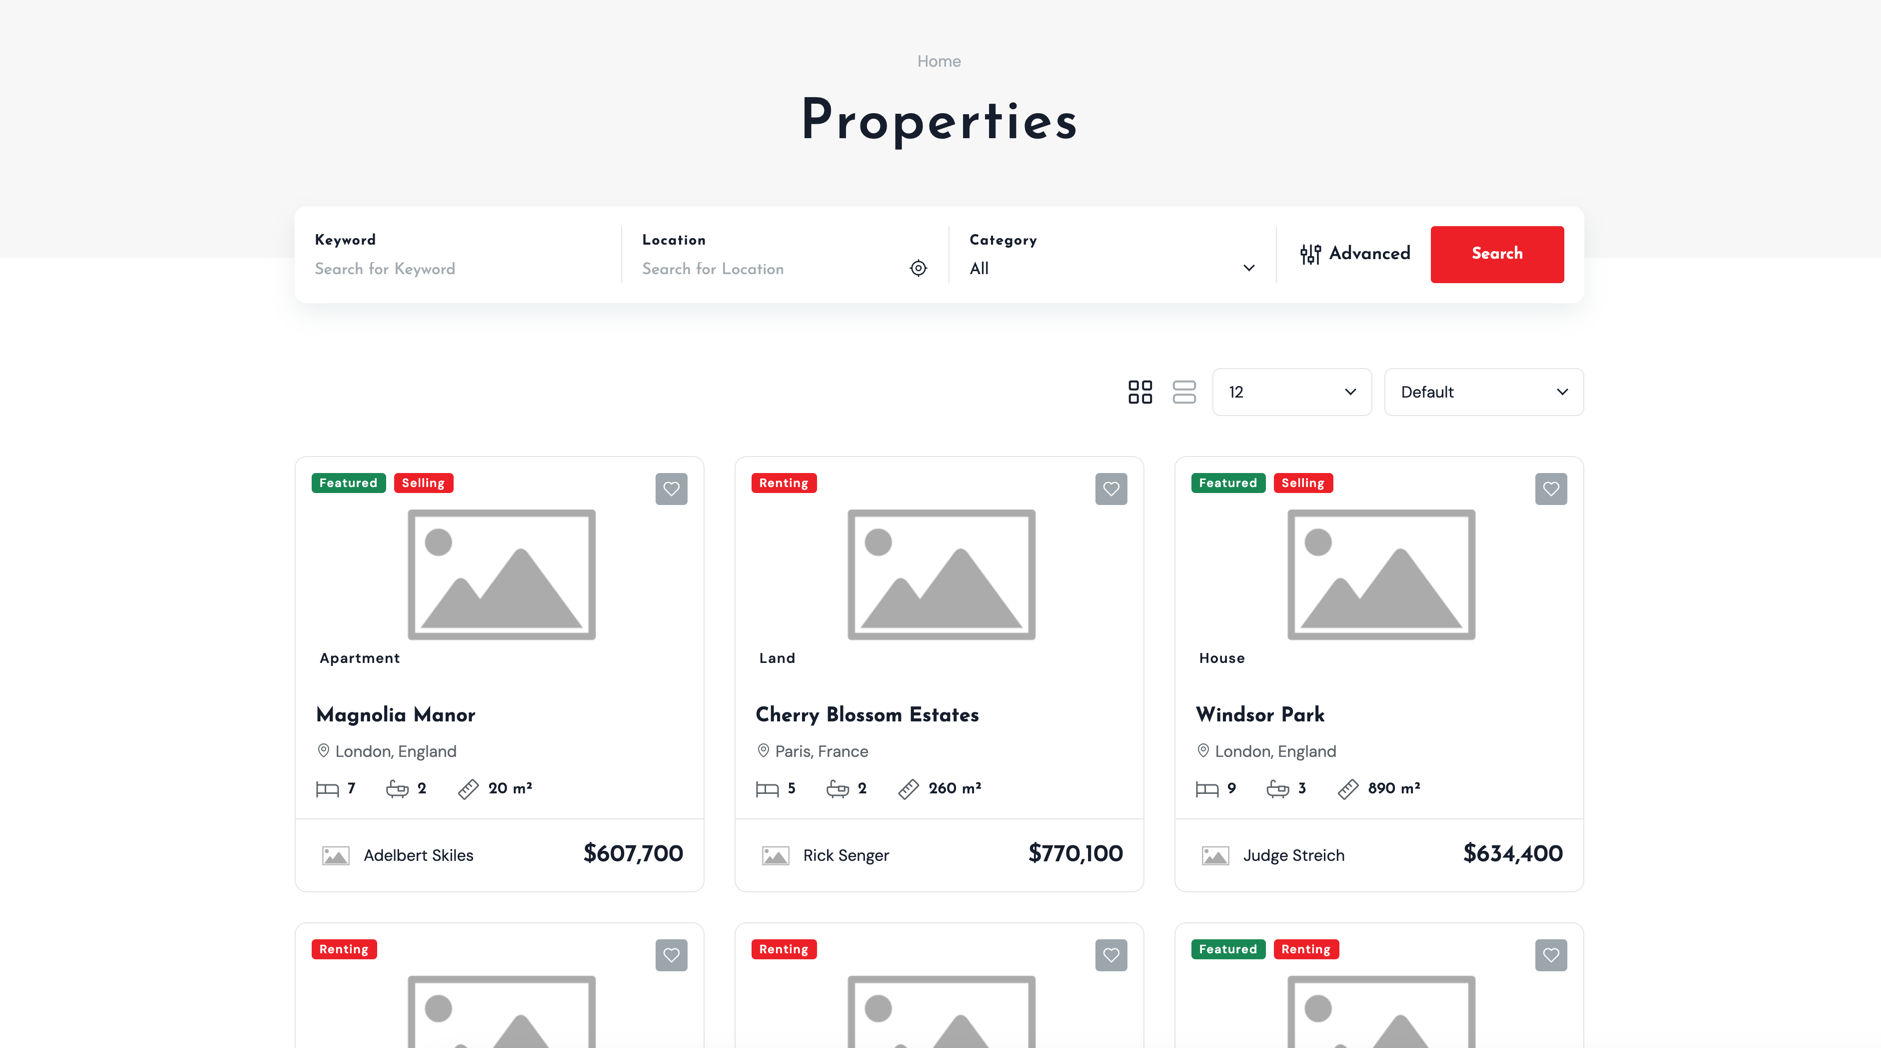Click Rick Senger agent avatar icon
The width and height of the screenshot is (1881, 1048).
[776, 856]
